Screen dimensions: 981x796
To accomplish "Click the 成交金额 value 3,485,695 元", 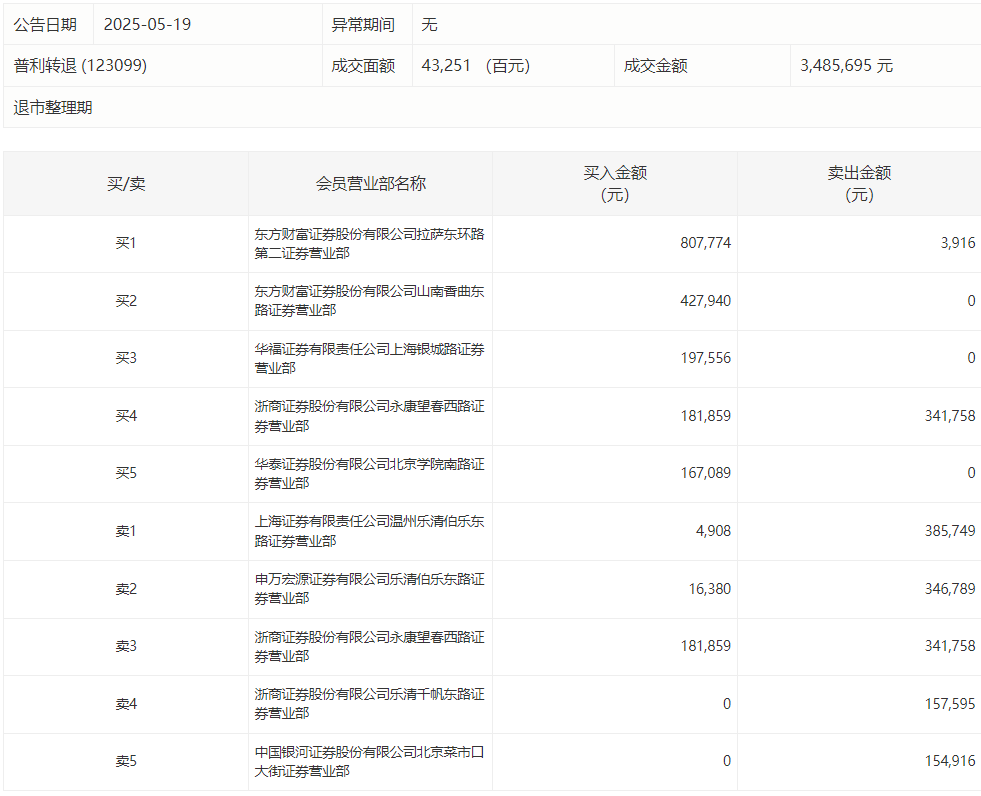I will pos(846,66).
